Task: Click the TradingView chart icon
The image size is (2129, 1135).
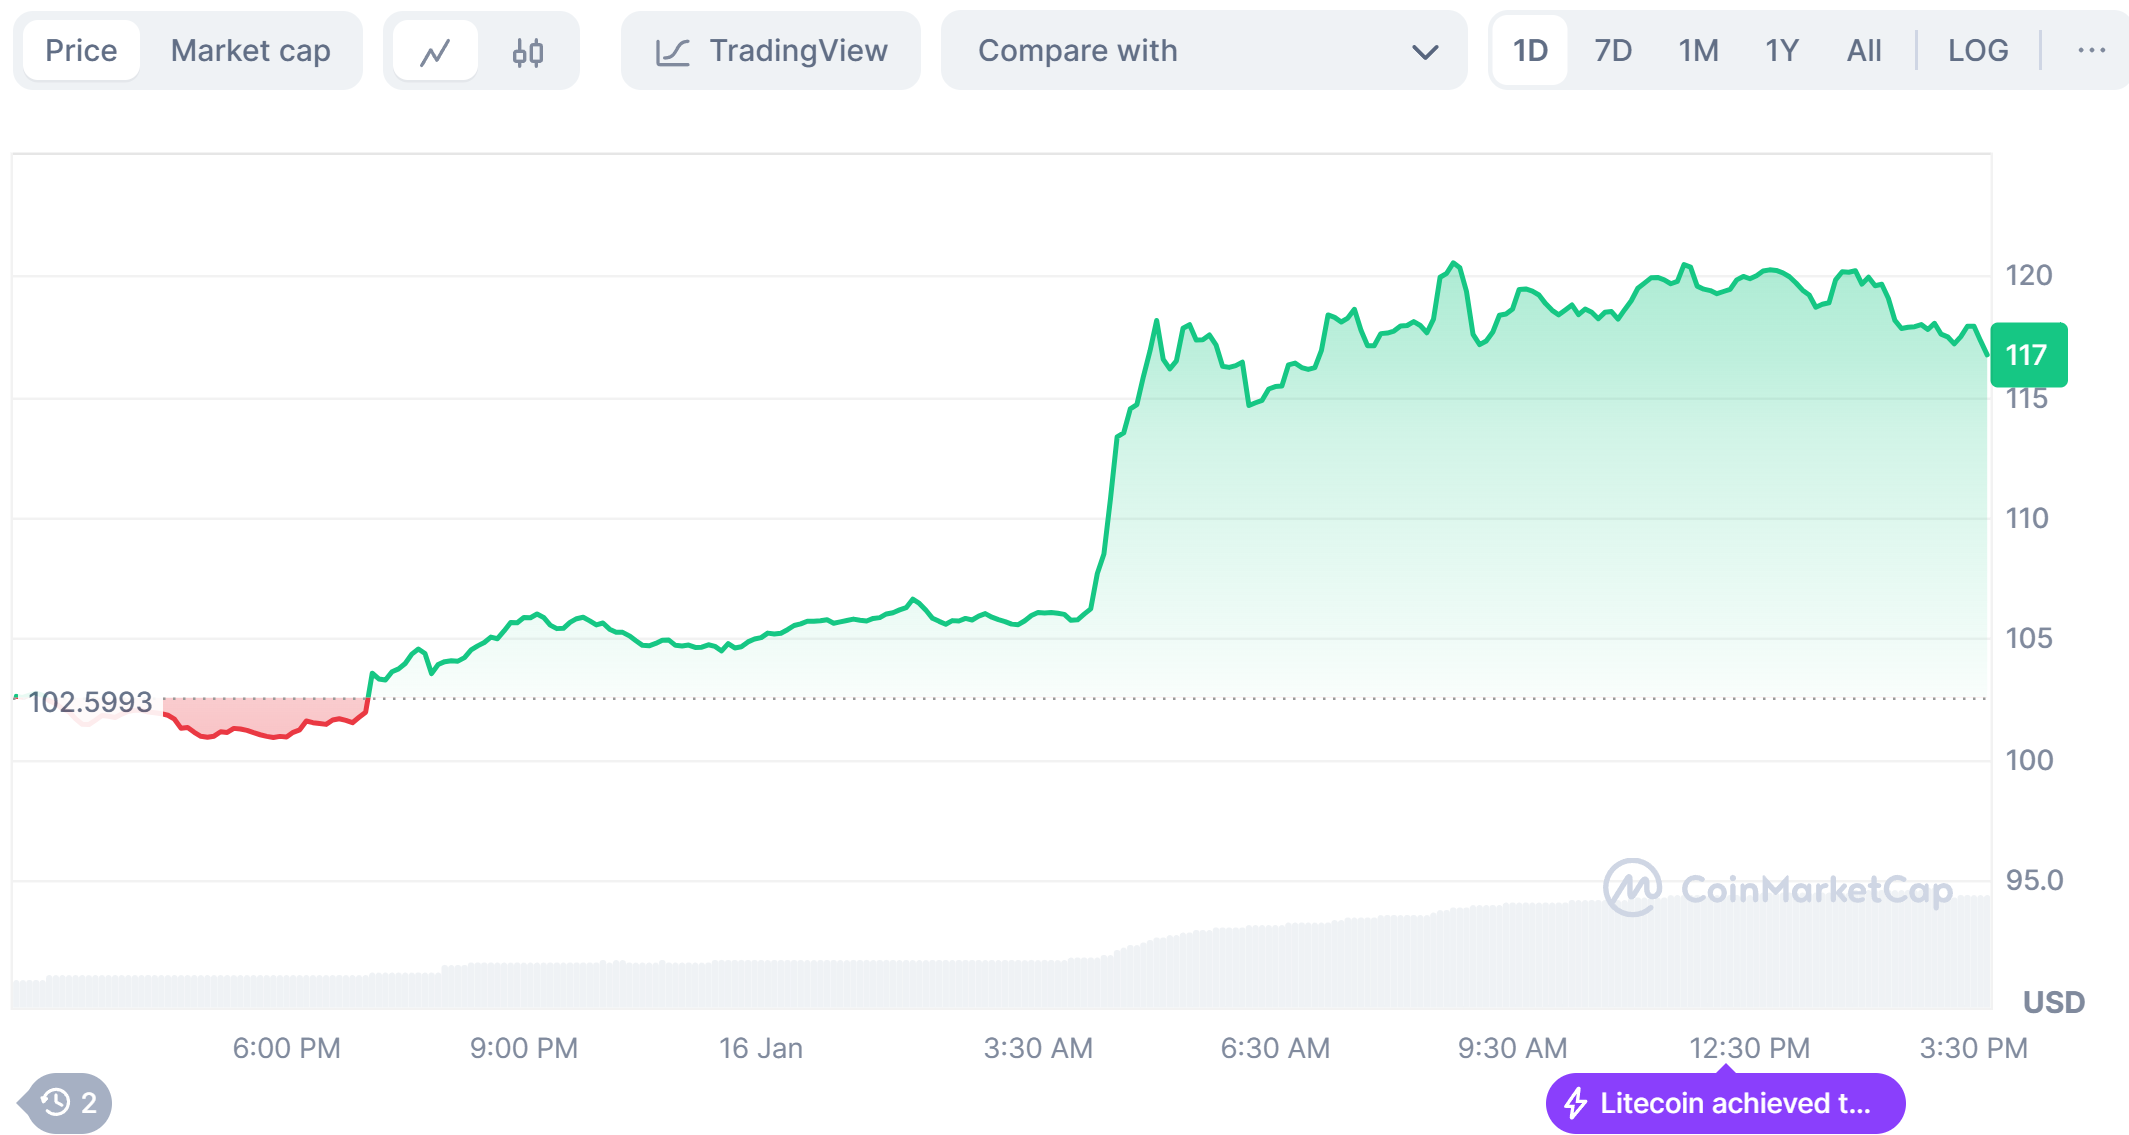Action: tap(672, 51)
